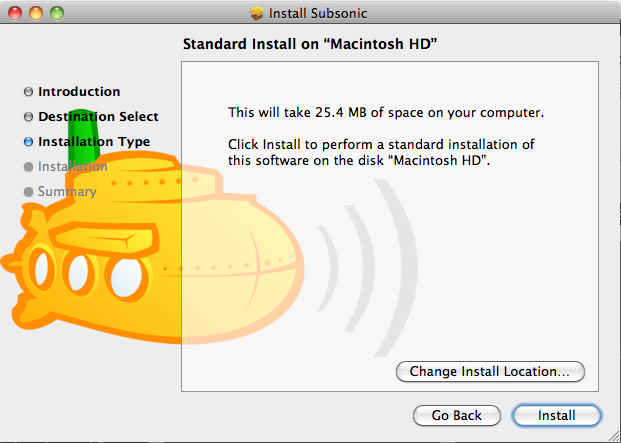
Task: Zoom the window with the green button
Action: click(55, 13)
